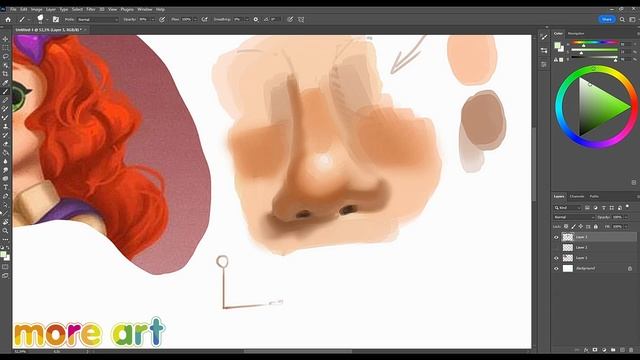Select the Lasso tool
This screenshot has width=640, height=360.
point(5,56)
